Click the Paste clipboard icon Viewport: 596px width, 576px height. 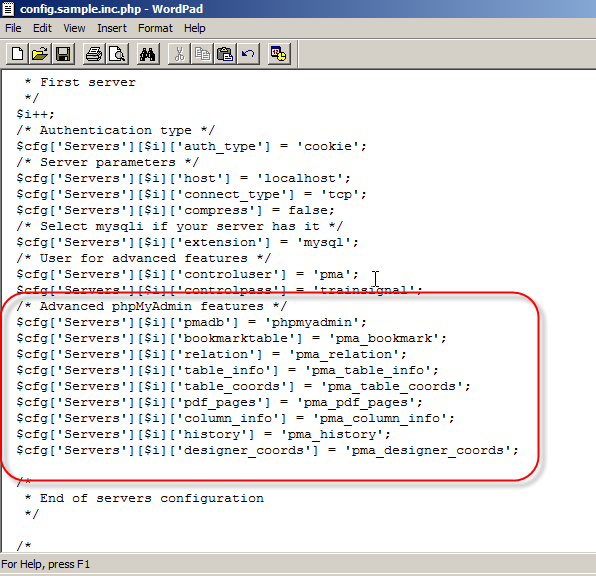(225, 54)
